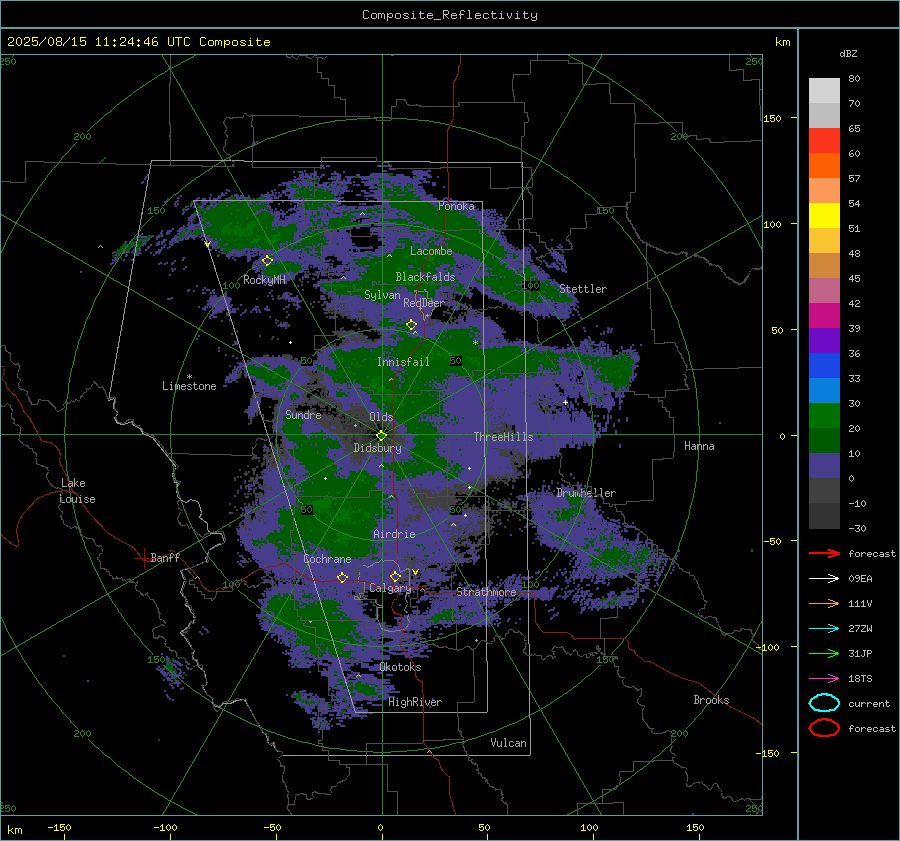The image size is (900, 841).
Task: Click the red forecast arrow legend icon
Action: pos(824,553)
